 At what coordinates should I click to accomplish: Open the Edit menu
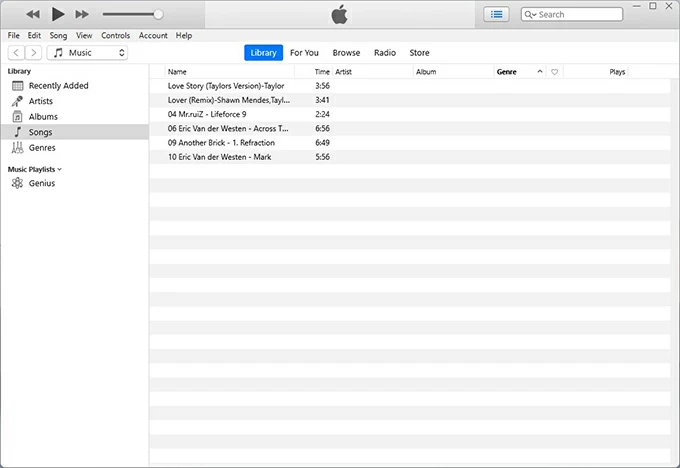coord(34,36)
